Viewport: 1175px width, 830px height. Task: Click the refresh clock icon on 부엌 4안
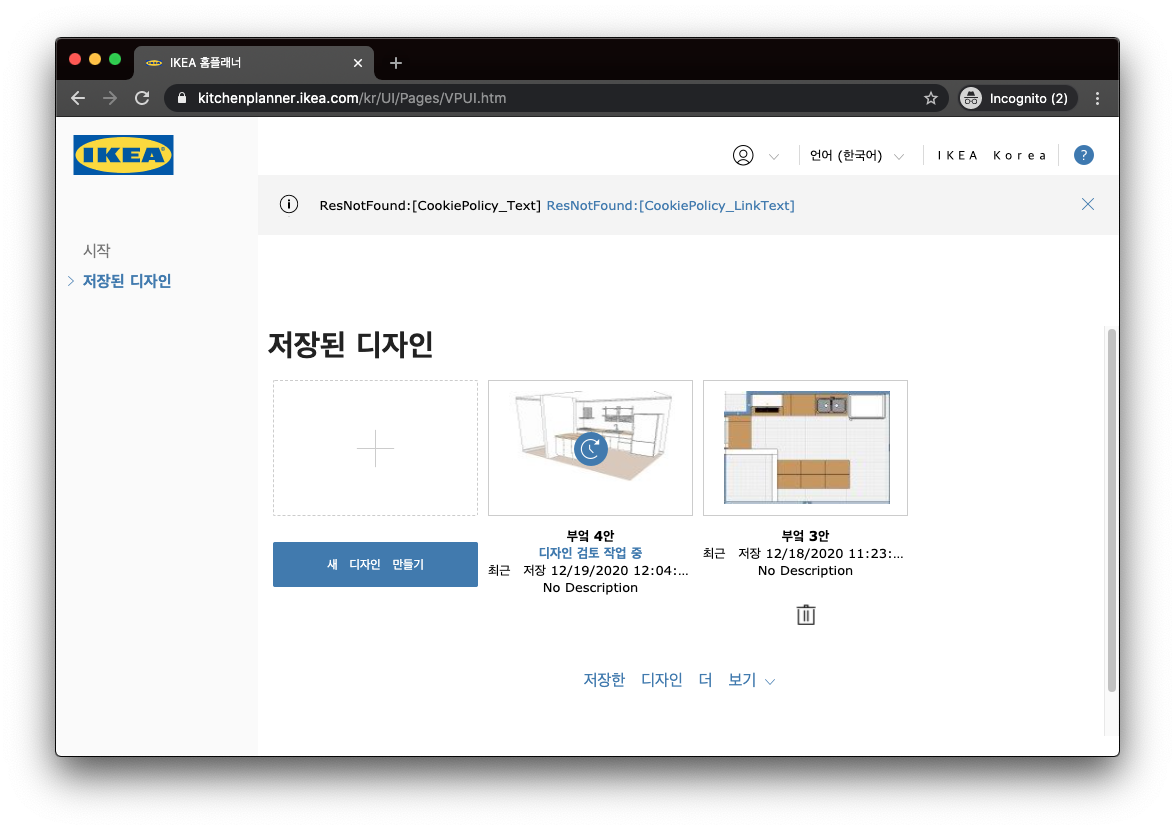(590, 449)
